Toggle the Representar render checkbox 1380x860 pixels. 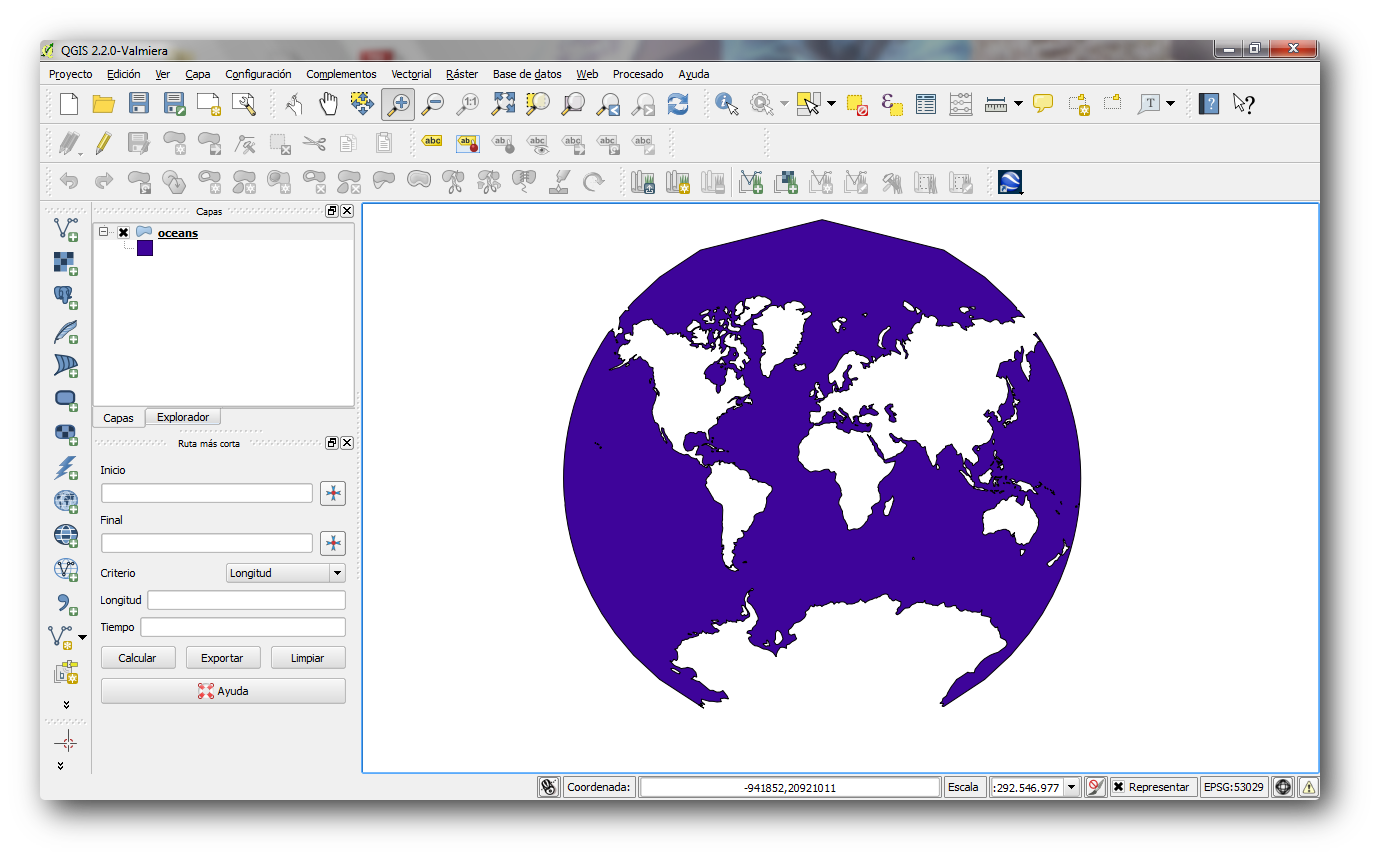coord(1118,787)
